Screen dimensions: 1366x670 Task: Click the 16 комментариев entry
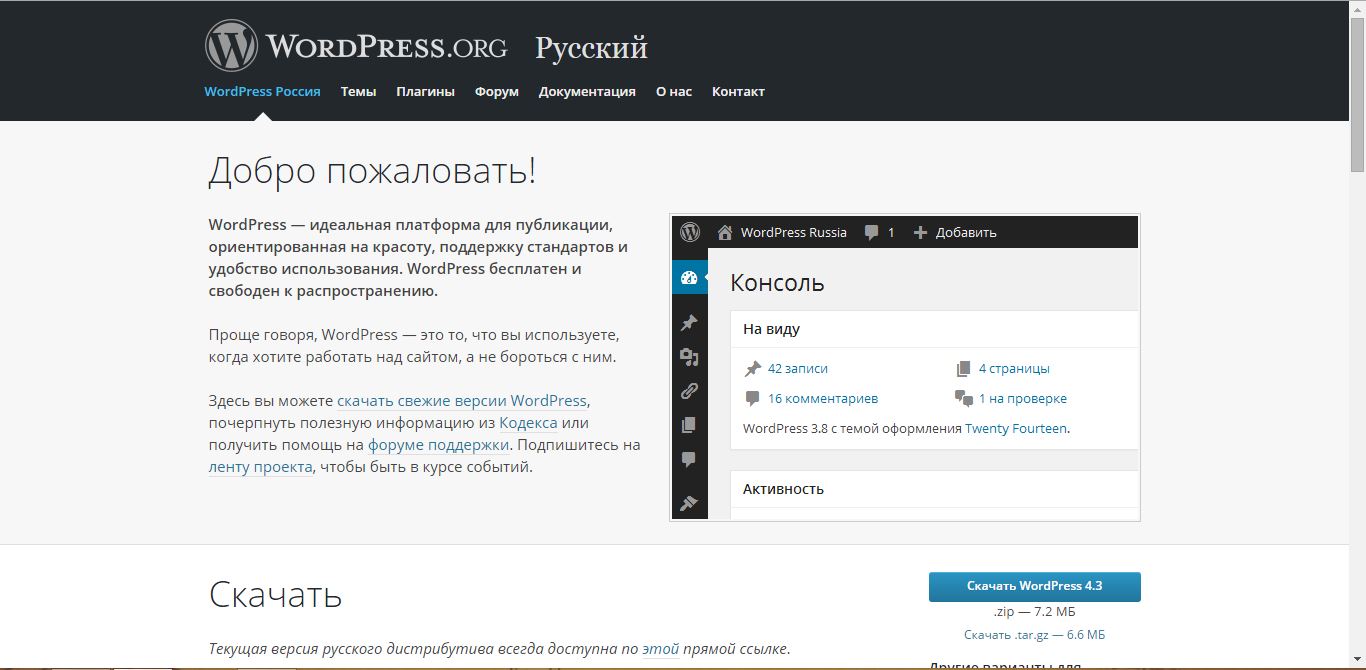(823, 399)
